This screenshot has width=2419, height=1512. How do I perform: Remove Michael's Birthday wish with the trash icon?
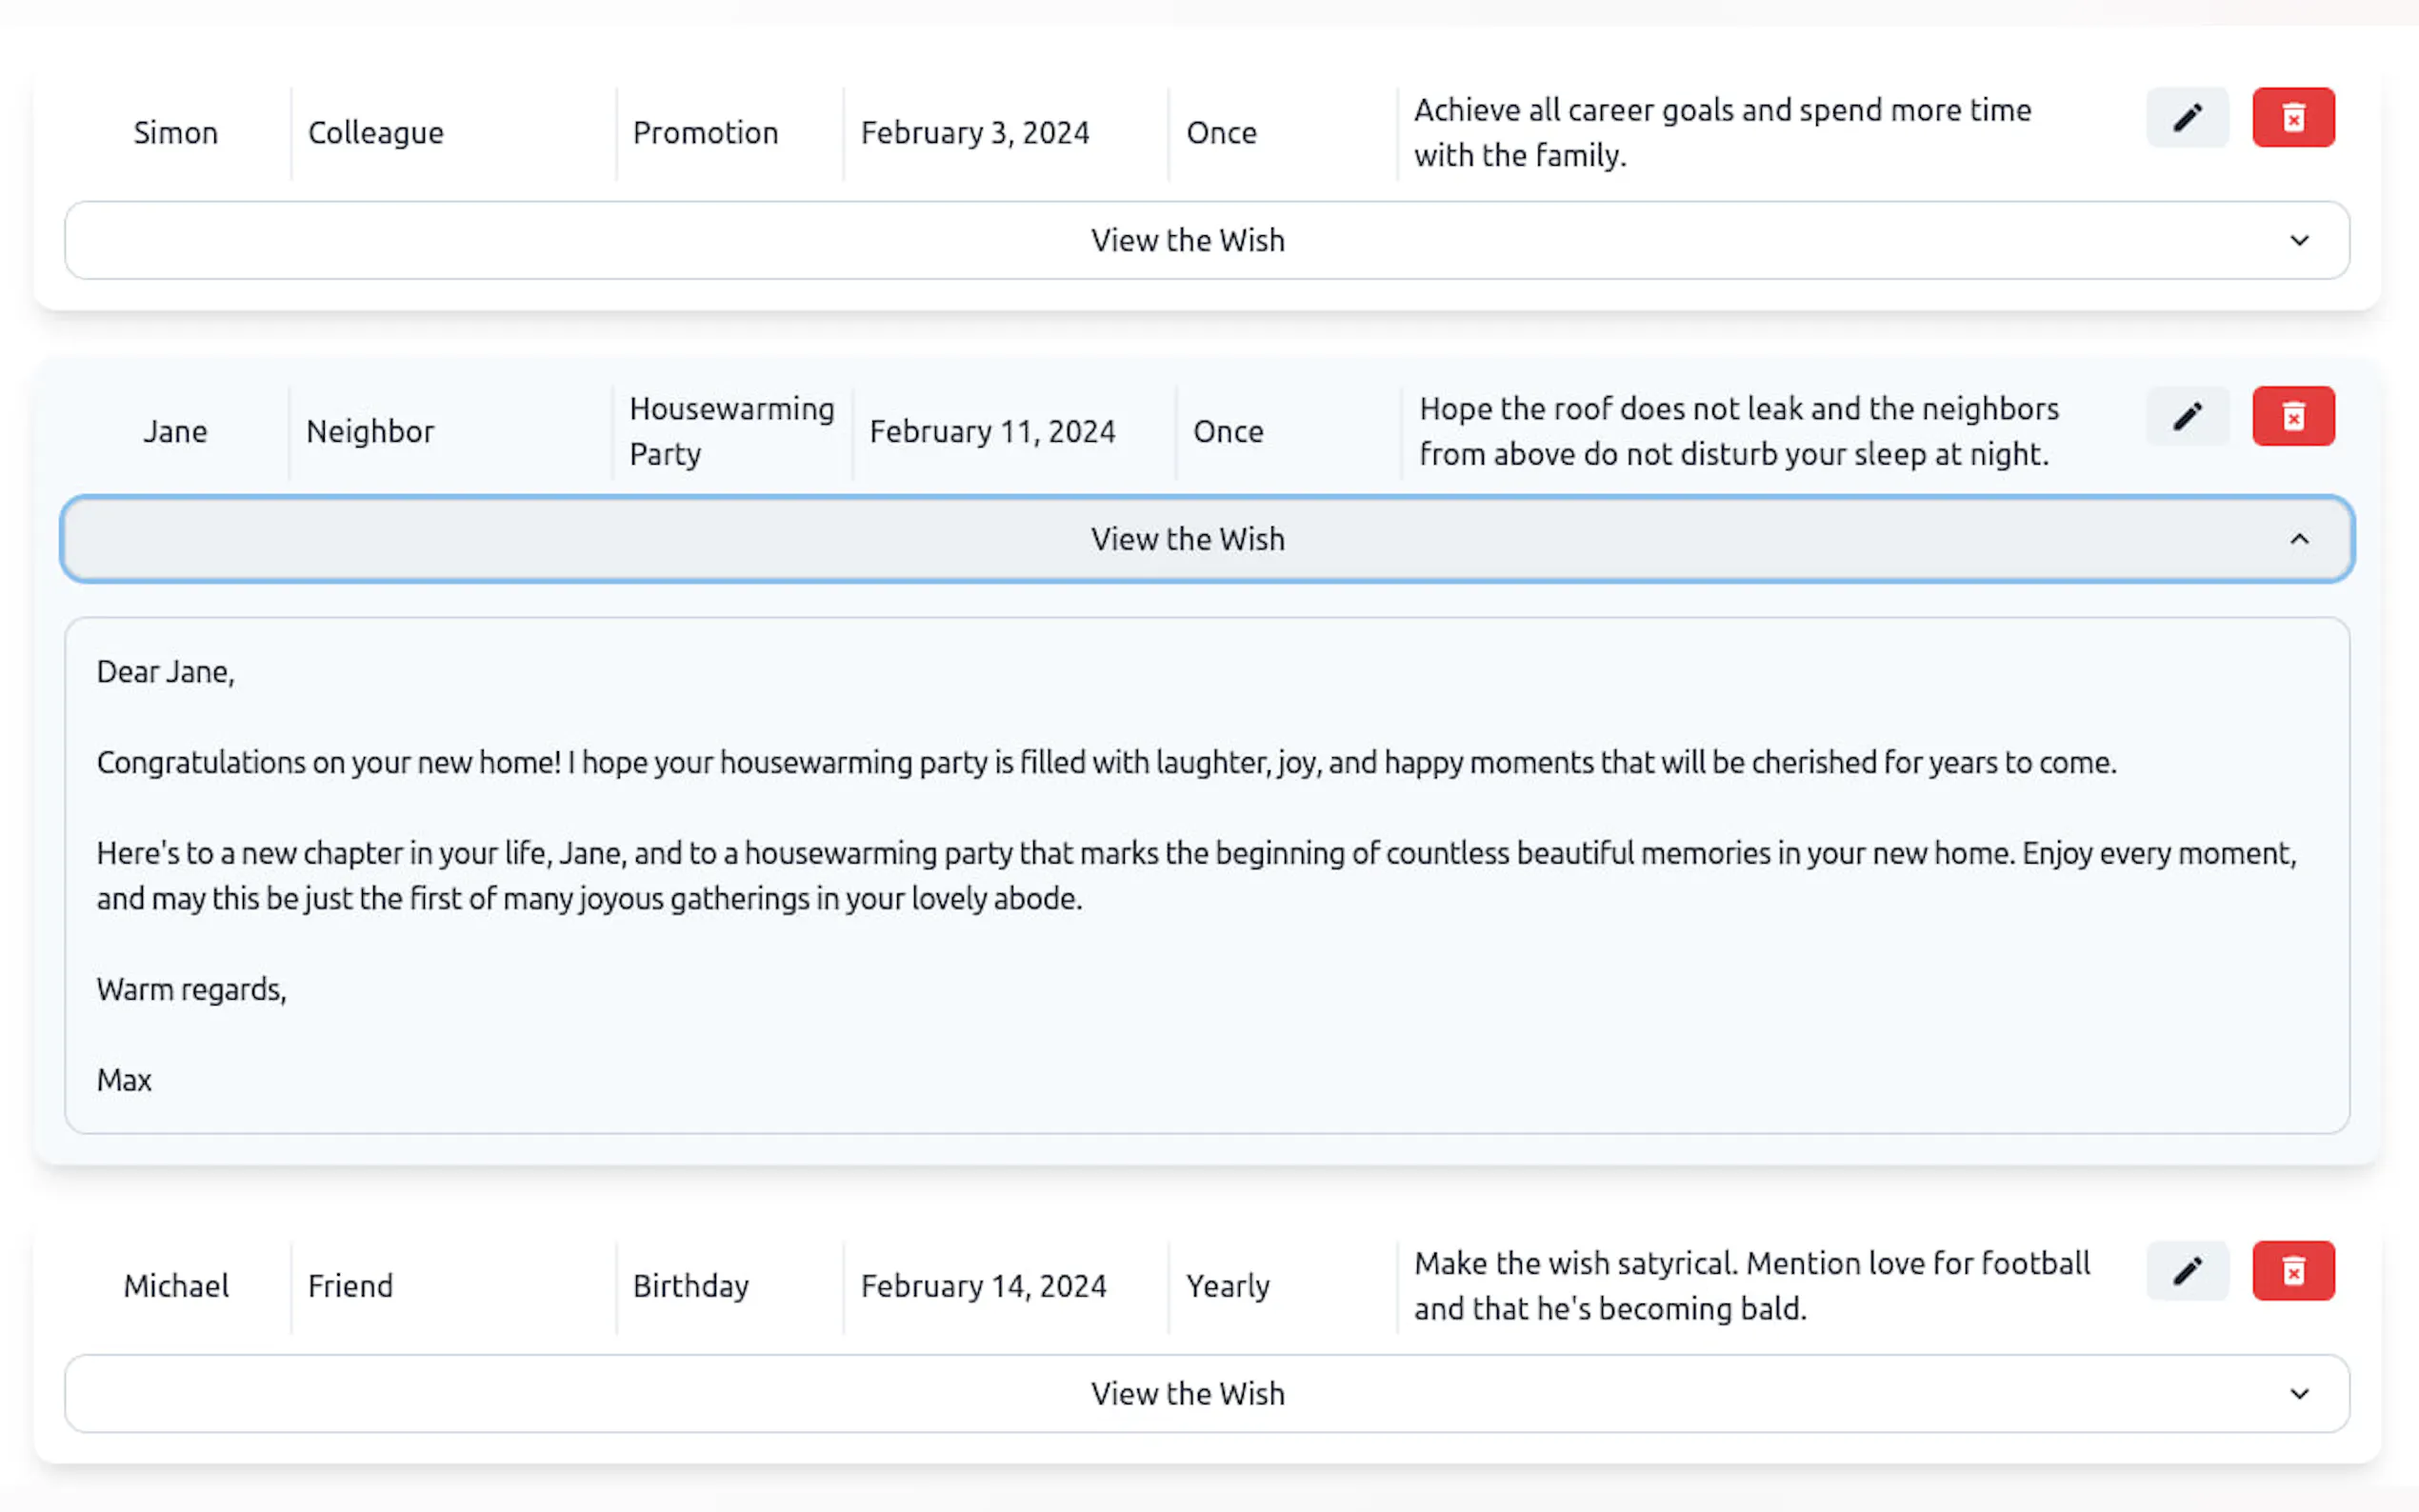point(2293,1271)
